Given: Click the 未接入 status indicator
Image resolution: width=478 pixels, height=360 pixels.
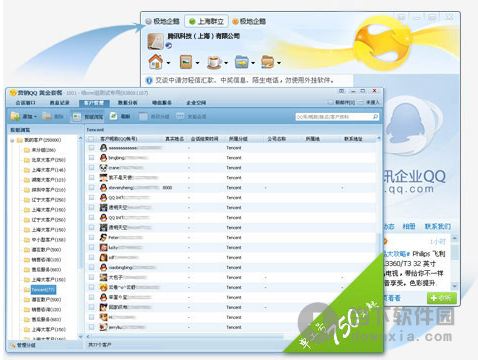Looking at the screenshot, I should tap(369, 102).
